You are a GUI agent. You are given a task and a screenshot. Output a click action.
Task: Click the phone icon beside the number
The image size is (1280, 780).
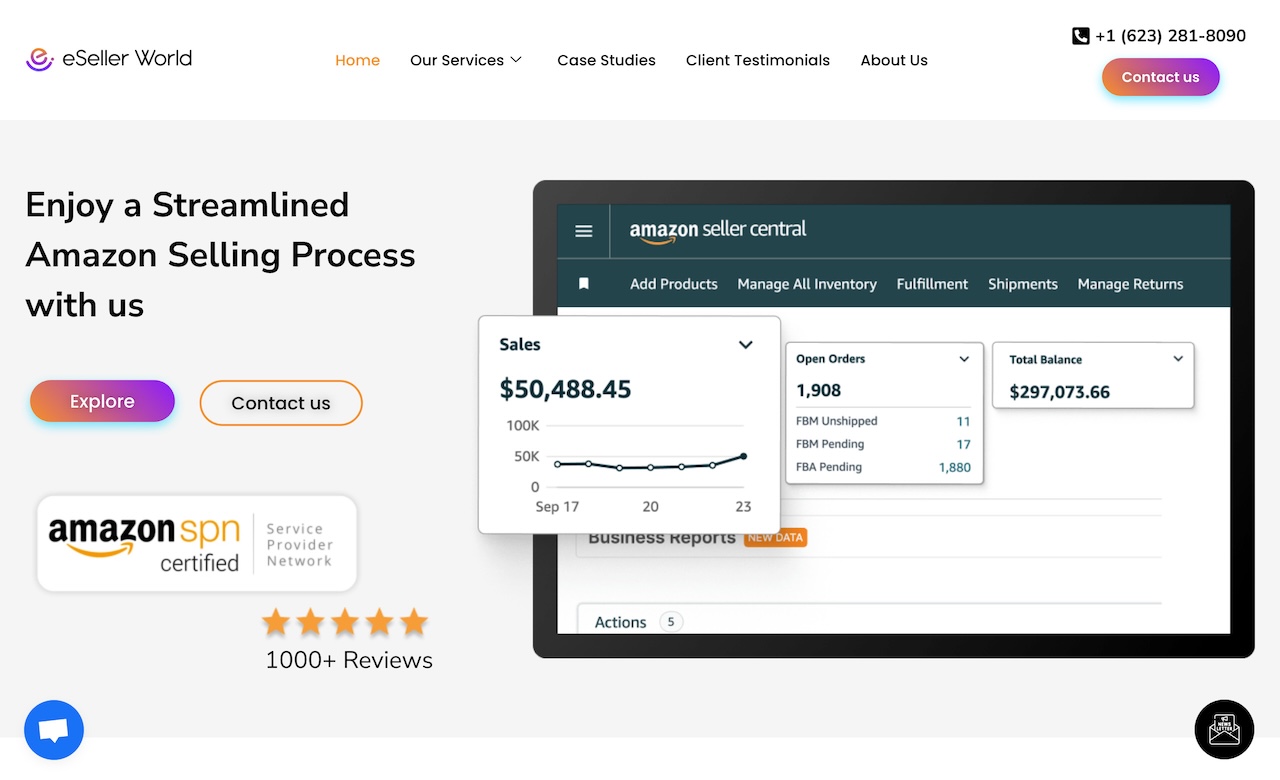coord(1080,36)
